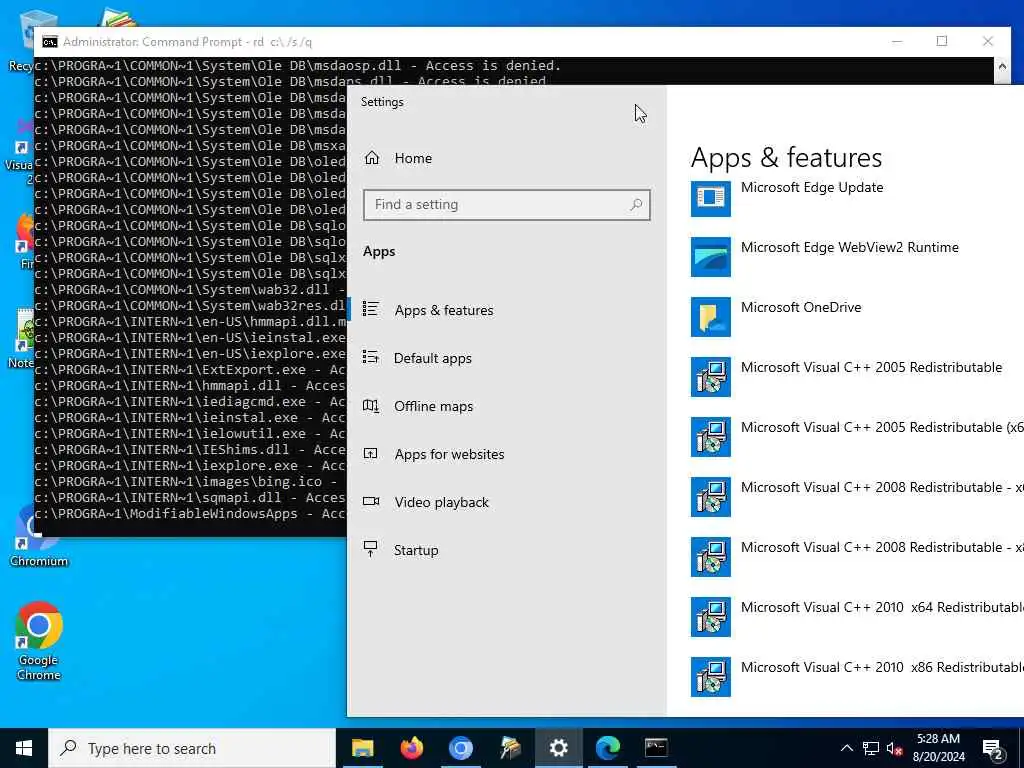Click the Default apps list icon
Screen dimensions: 1024x768
(371, 357)
